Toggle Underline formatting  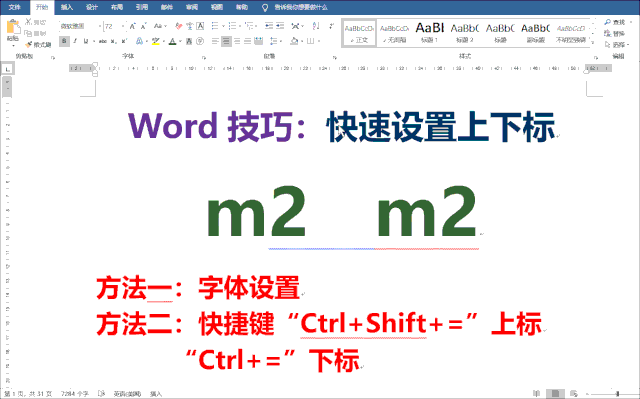[x=86, y=41]
